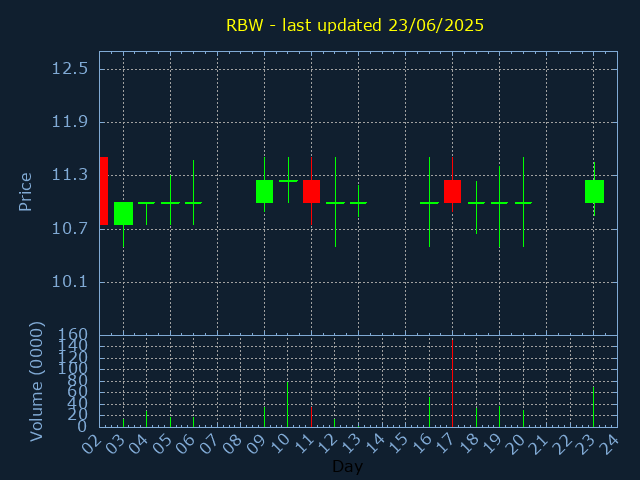The image size is (640, 480).
Task: Click the green volume bar on day 04
Action: pos(147,419)
